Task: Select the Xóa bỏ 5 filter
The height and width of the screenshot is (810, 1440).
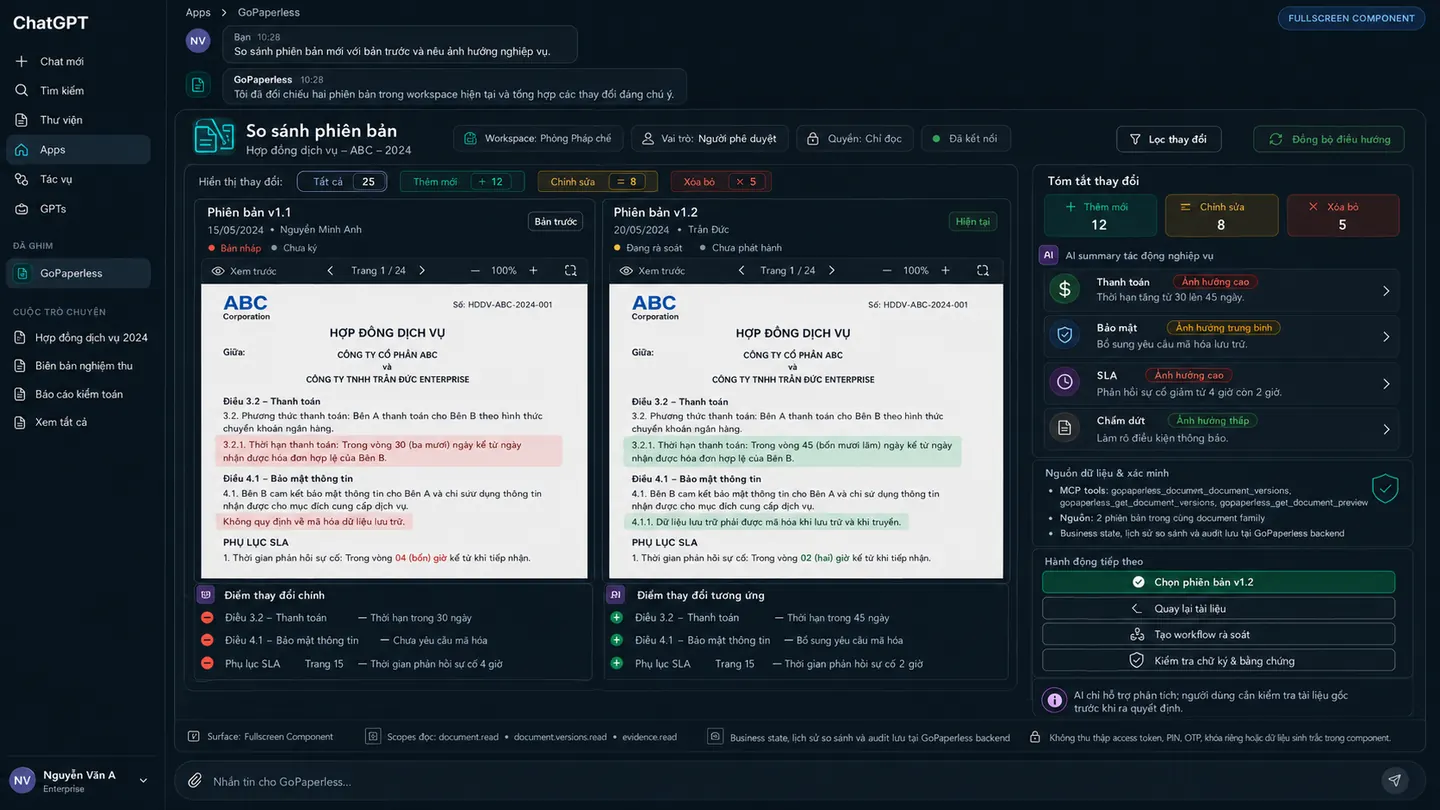Action: 721,181
